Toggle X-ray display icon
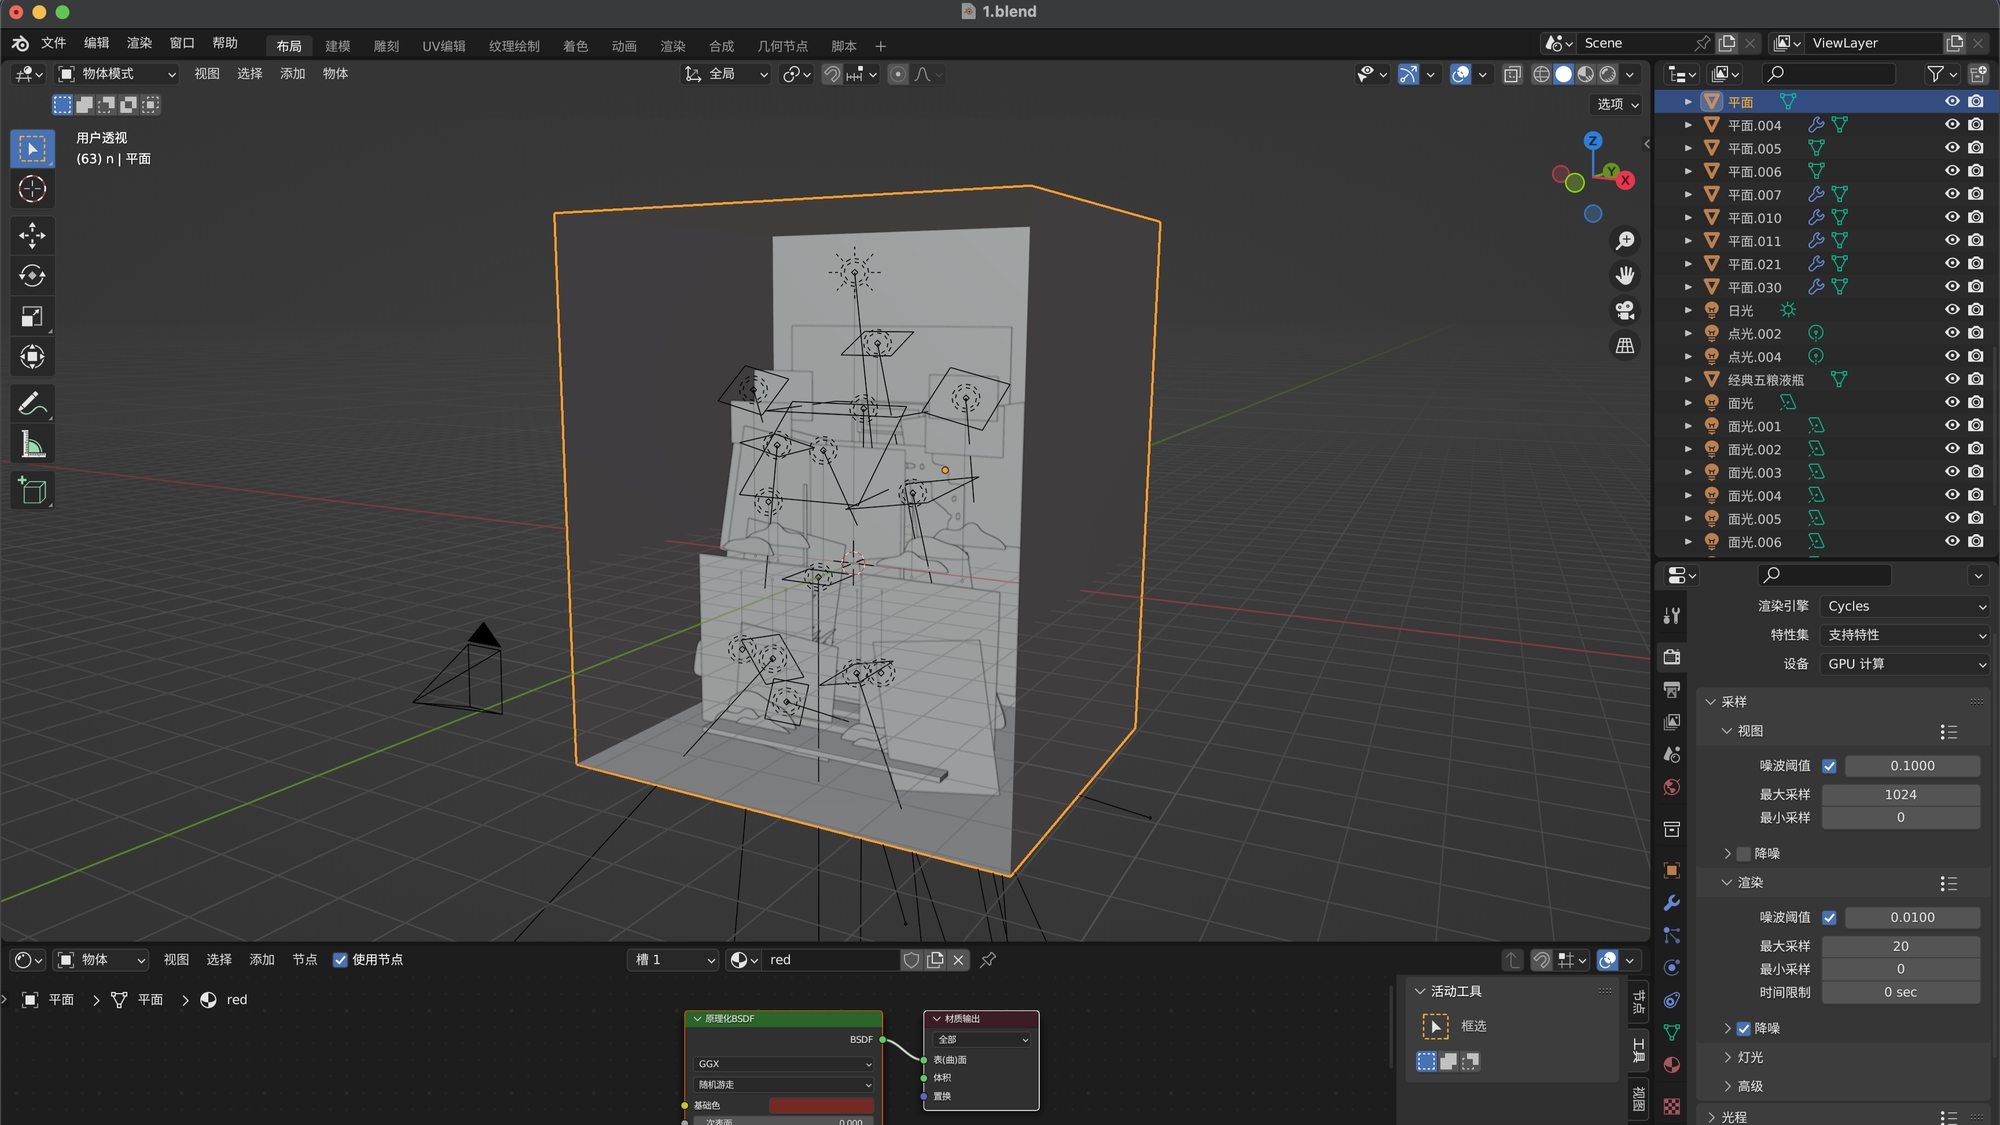 click(x=1513, y=74)
